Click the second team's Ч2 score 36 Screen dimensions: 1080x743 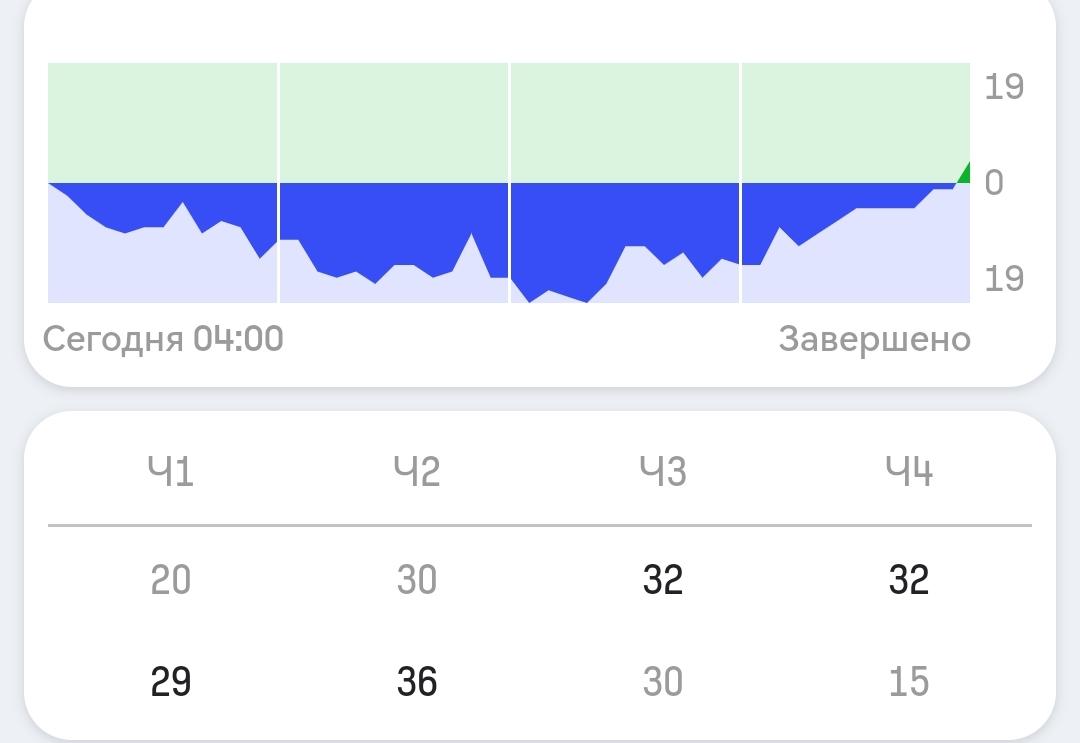point(417,682)
